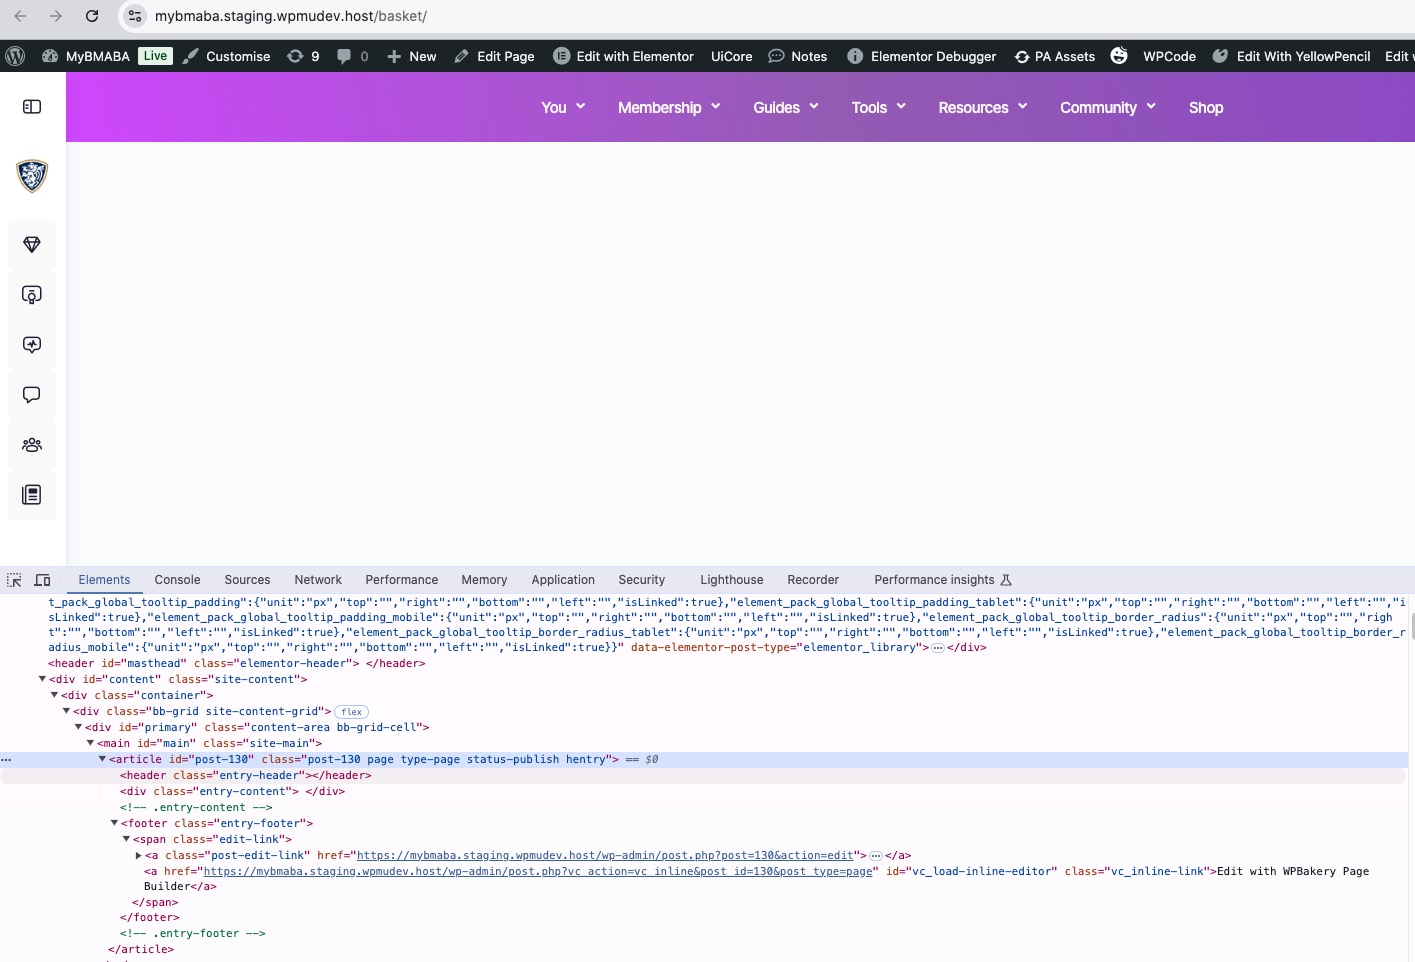Click Edit Page in admin bar
The image size is (1415, 962).
pos(494,56)
